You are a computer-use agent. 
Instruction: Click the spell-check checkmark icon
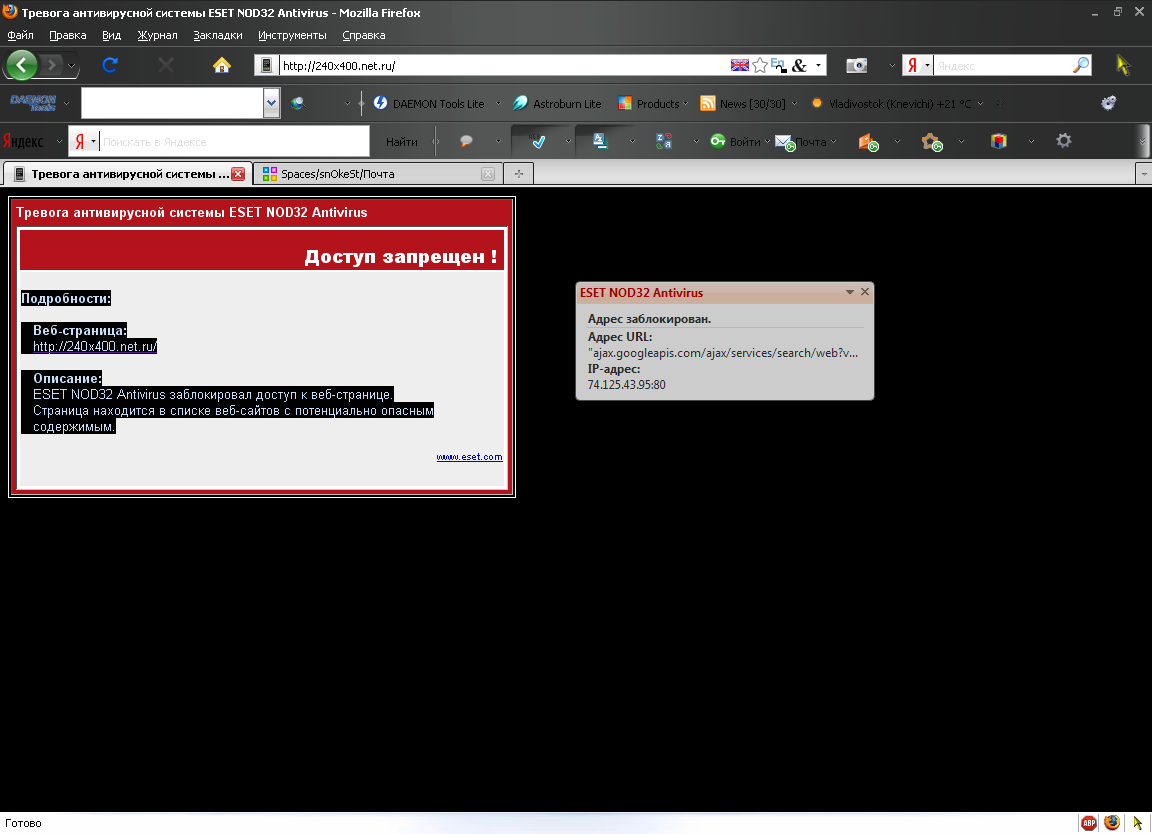(538, 141)
